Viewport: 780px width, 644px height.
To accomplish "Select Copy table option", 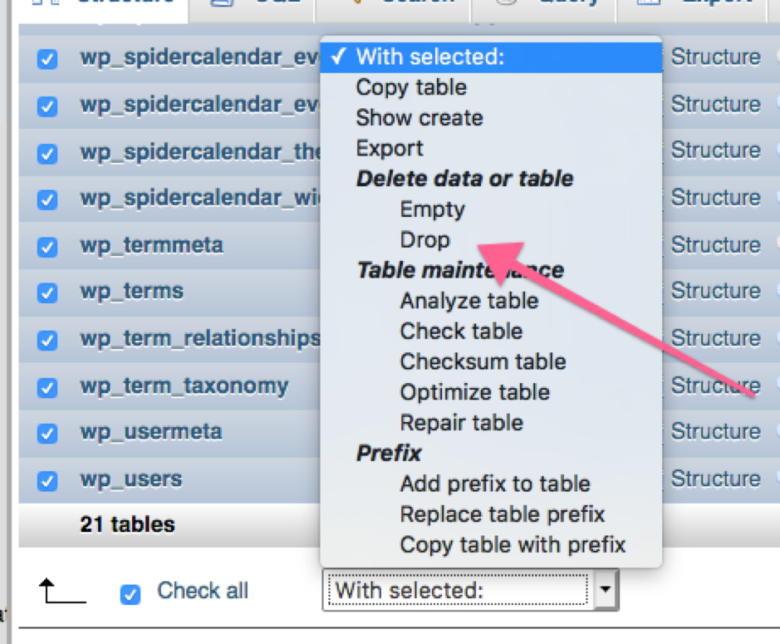I will 411,88.
